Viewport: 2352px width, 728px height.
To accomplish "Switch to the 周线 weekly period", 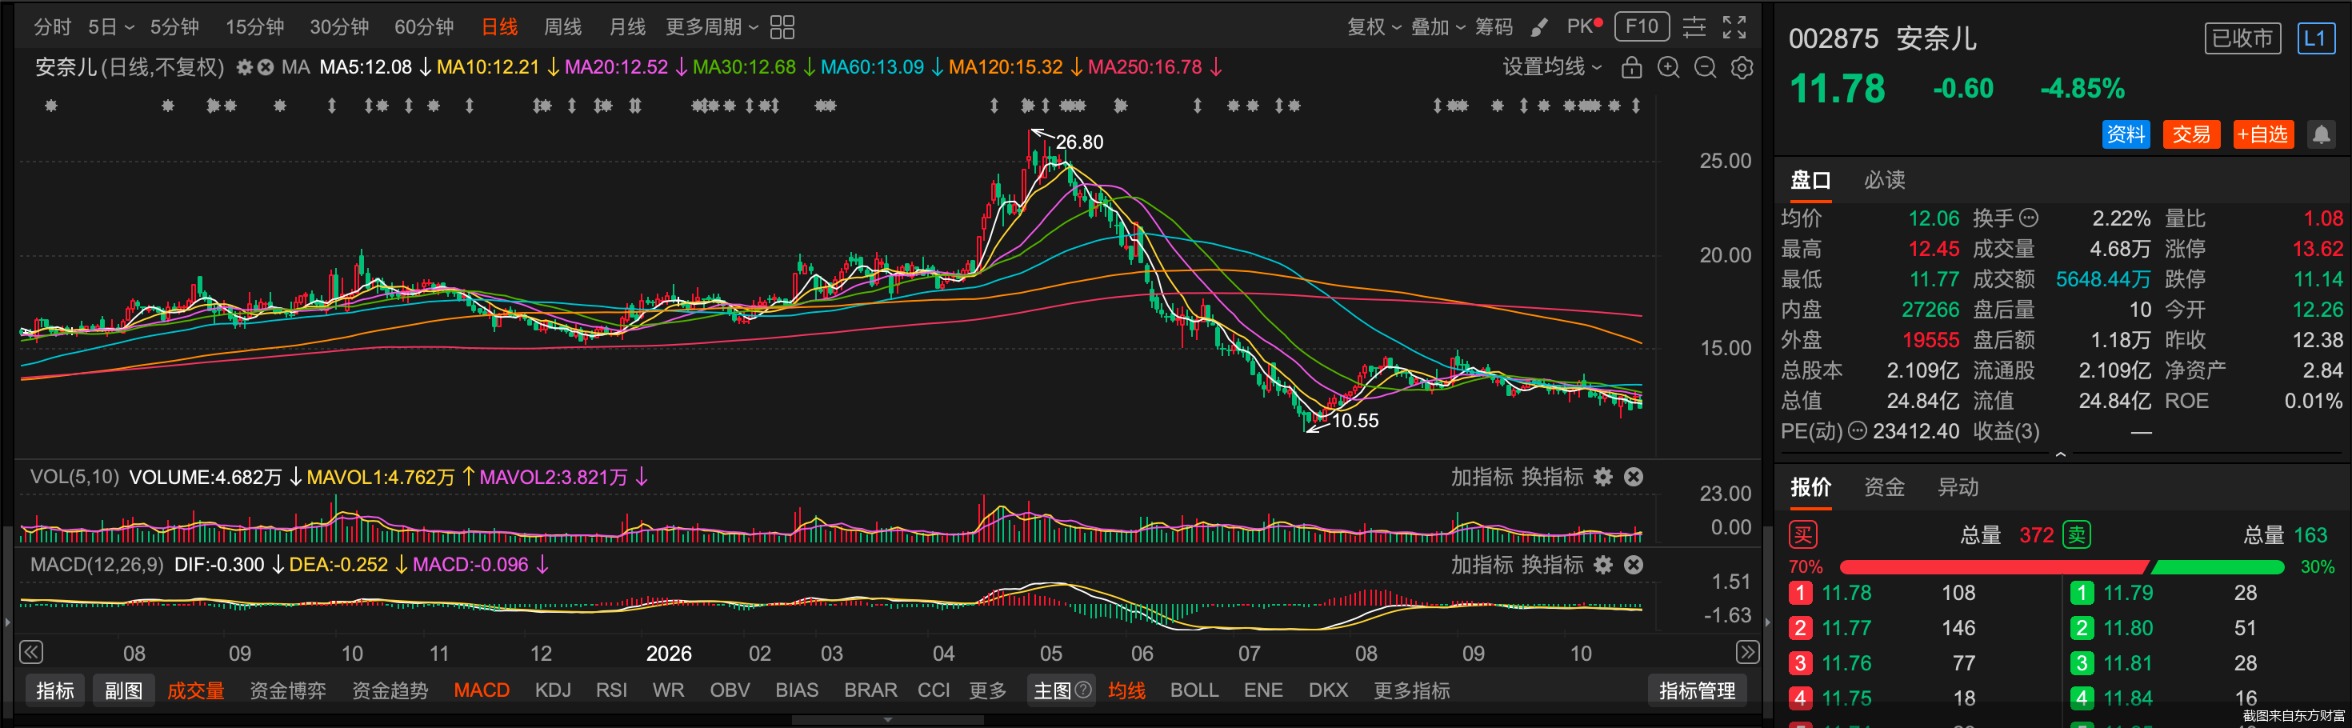I will tap(562, 27).
